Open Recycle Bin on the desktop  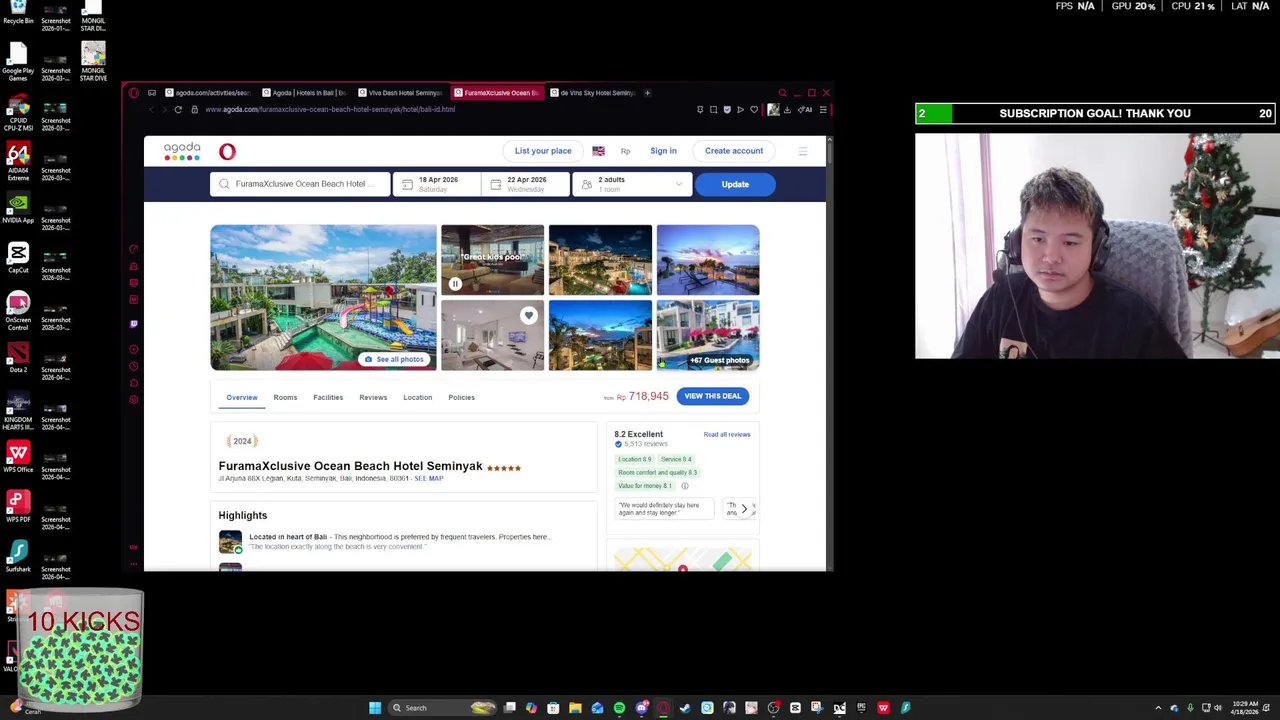(x=18, y=12)
